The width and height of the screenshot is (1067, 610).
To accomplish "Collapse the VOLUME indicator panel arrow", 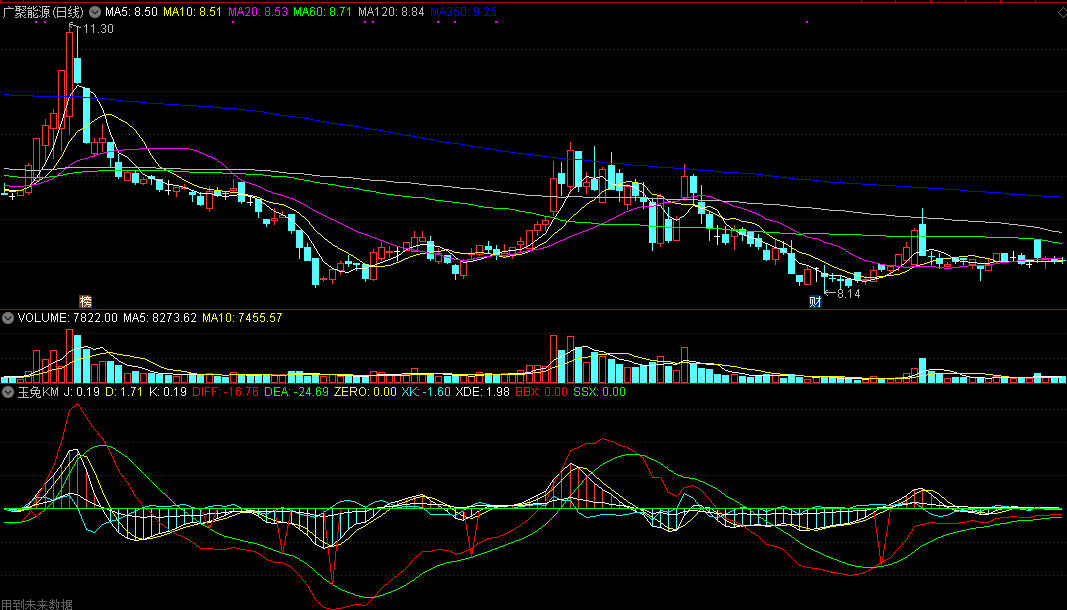I will [x=8, y=318].
